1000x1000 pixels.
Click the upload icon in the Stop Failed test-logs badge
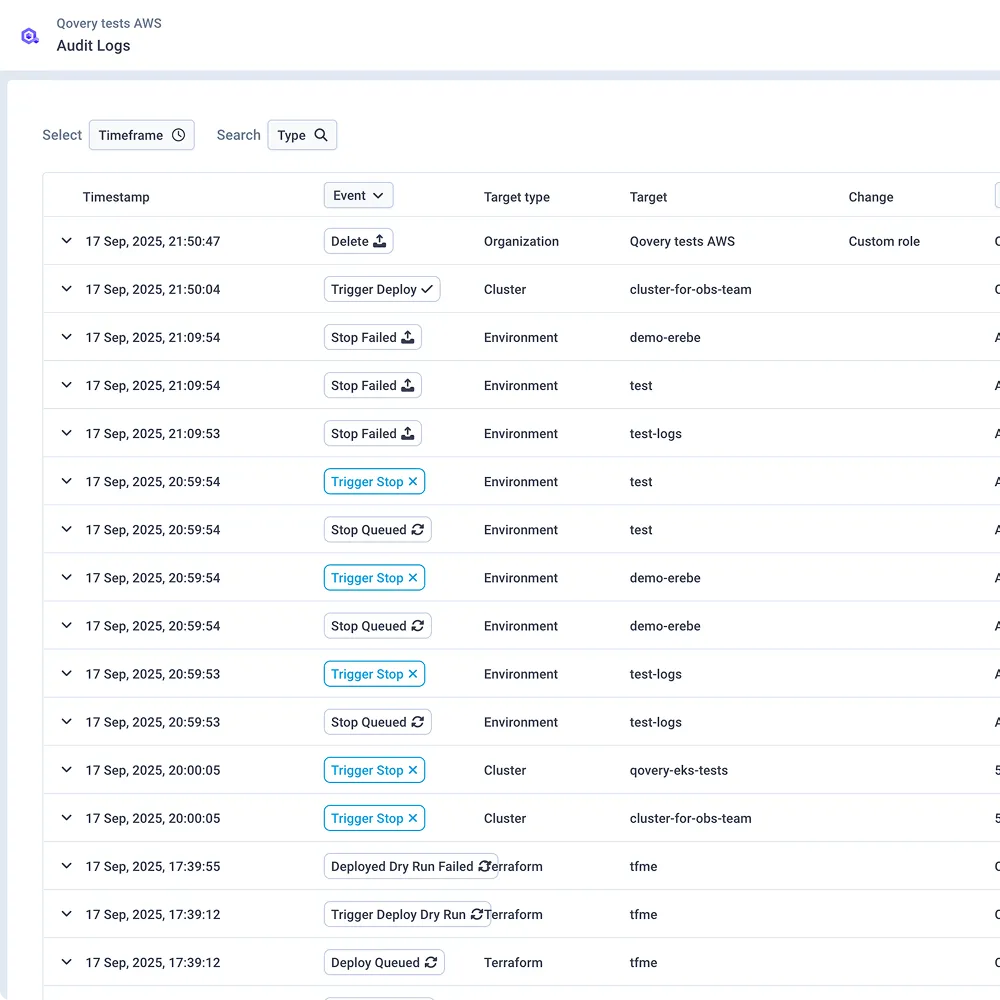(408, 433)
